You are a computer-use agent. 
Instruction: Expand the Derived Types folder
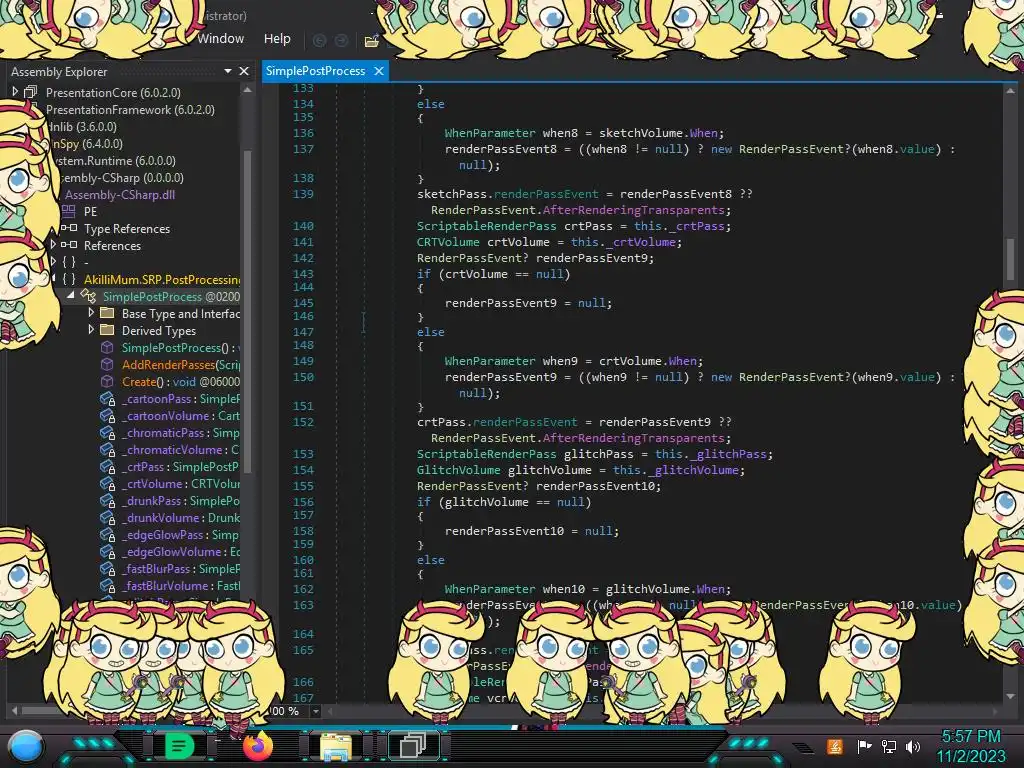click(x=91, y=330)
